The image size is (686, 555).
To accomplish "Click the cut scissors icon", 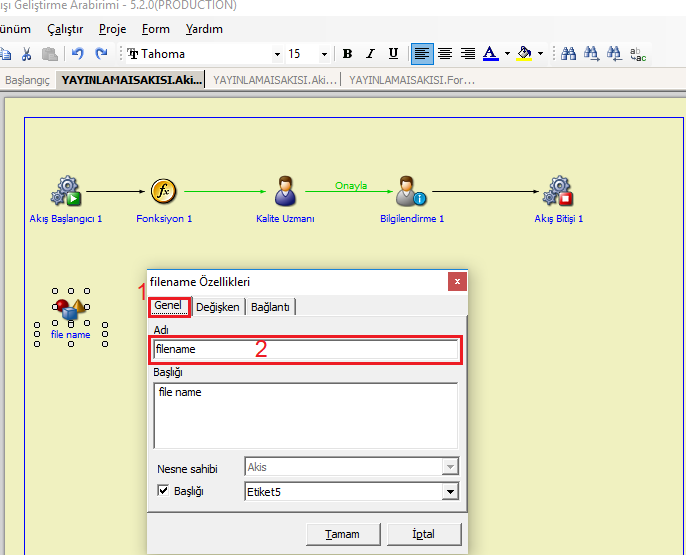I will [27, 54].
